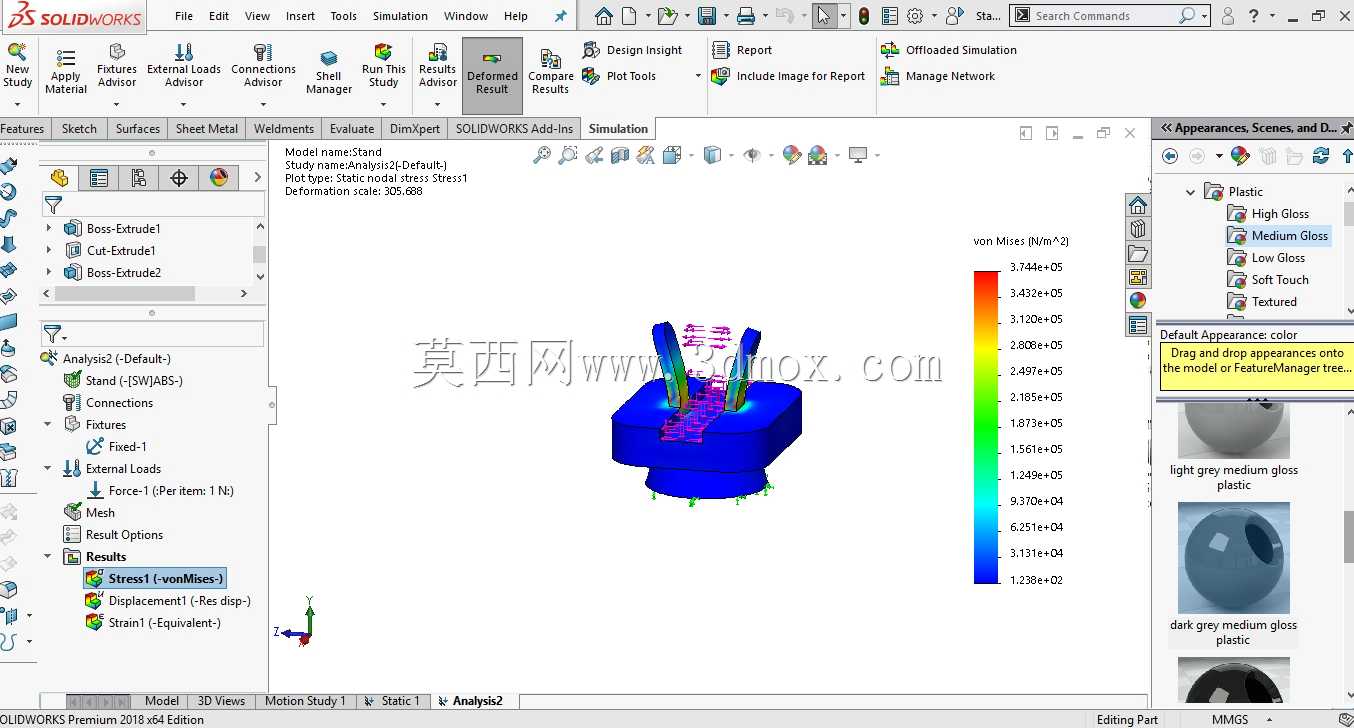This screenshot has width=1354, height=728.
Task: Open the Apply Material tool
Action: 66,72
